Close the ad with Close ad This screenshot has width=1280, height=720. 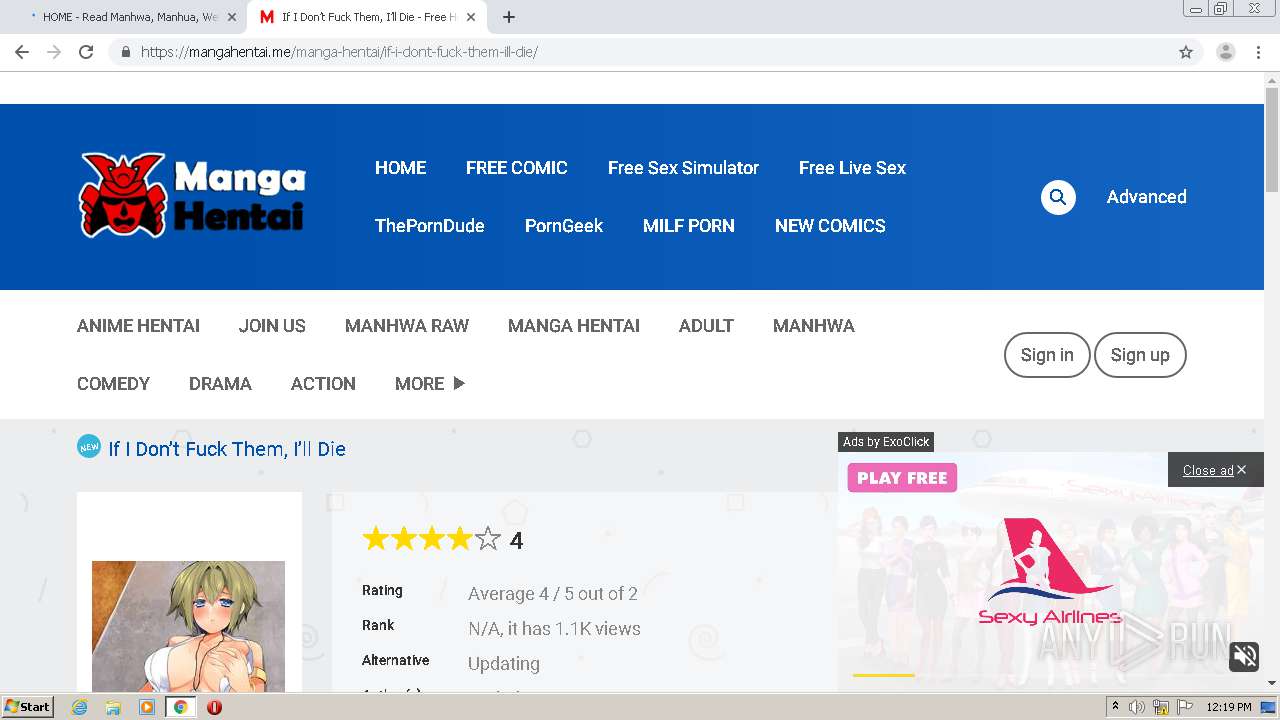coord(1214,470)
